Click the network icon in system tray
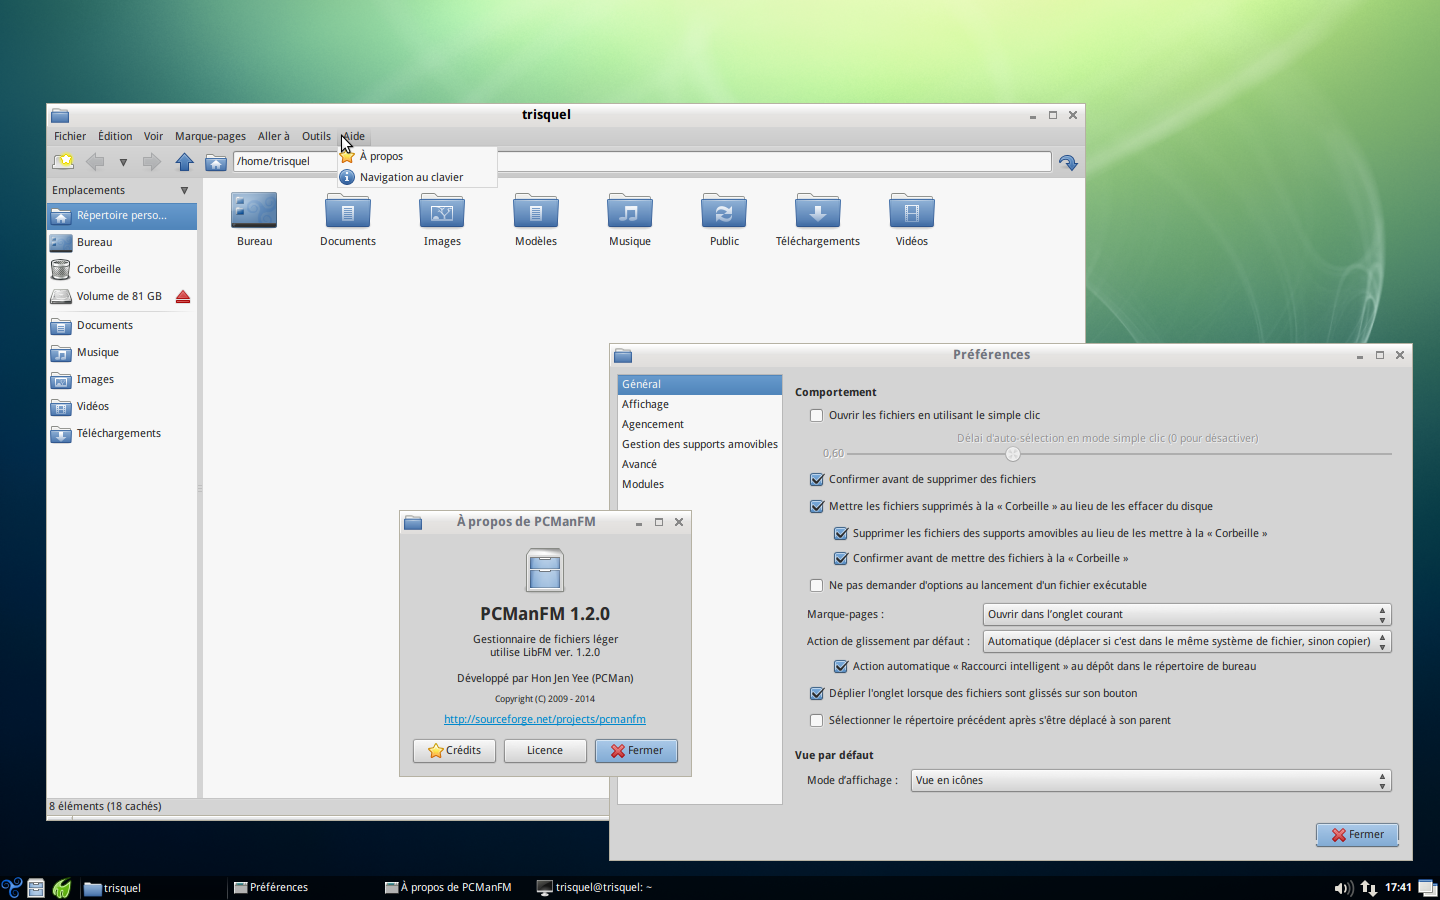Image resolution: width=1440 pixels, height=900 pixels. coord(1369,888)
